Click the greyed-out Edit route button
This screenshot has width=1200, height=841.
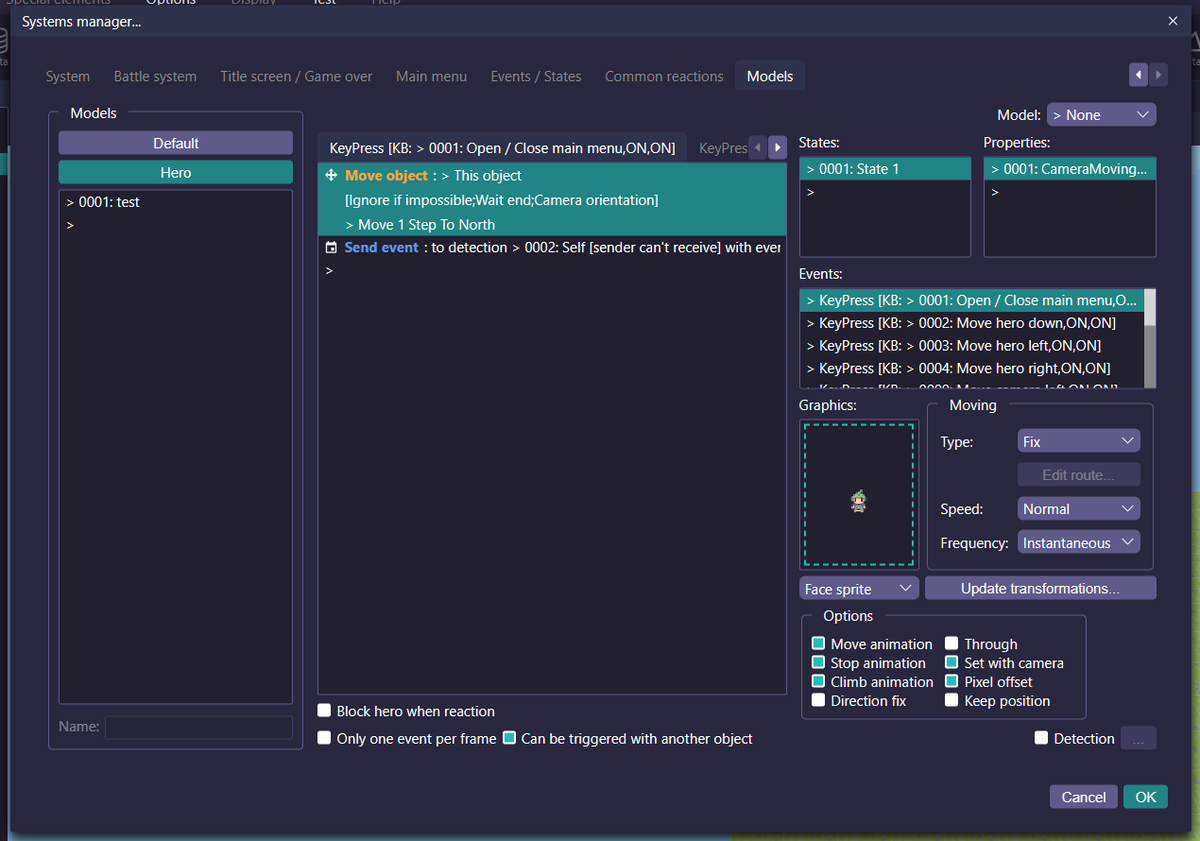coord(1078,475)
